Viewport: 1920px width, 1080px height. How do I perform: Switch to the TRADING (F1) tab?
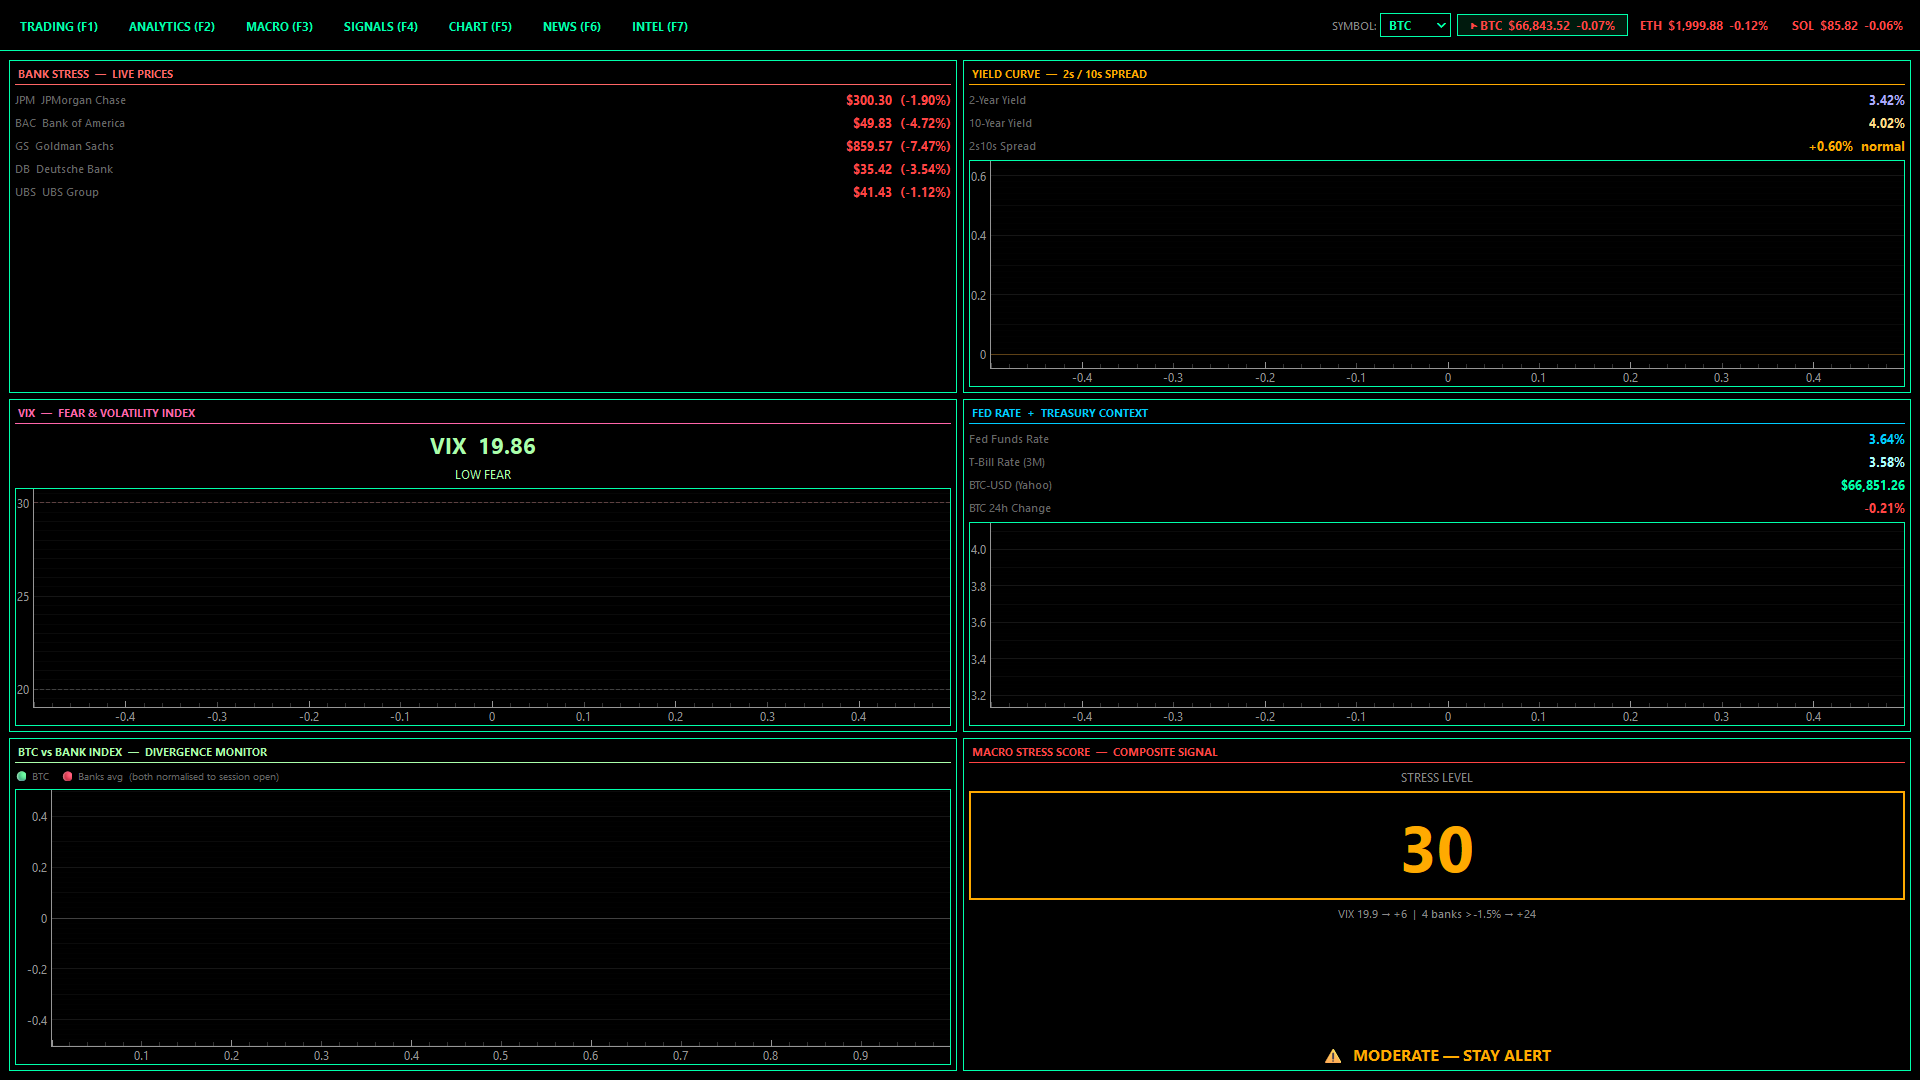click(x=59, y=27)
